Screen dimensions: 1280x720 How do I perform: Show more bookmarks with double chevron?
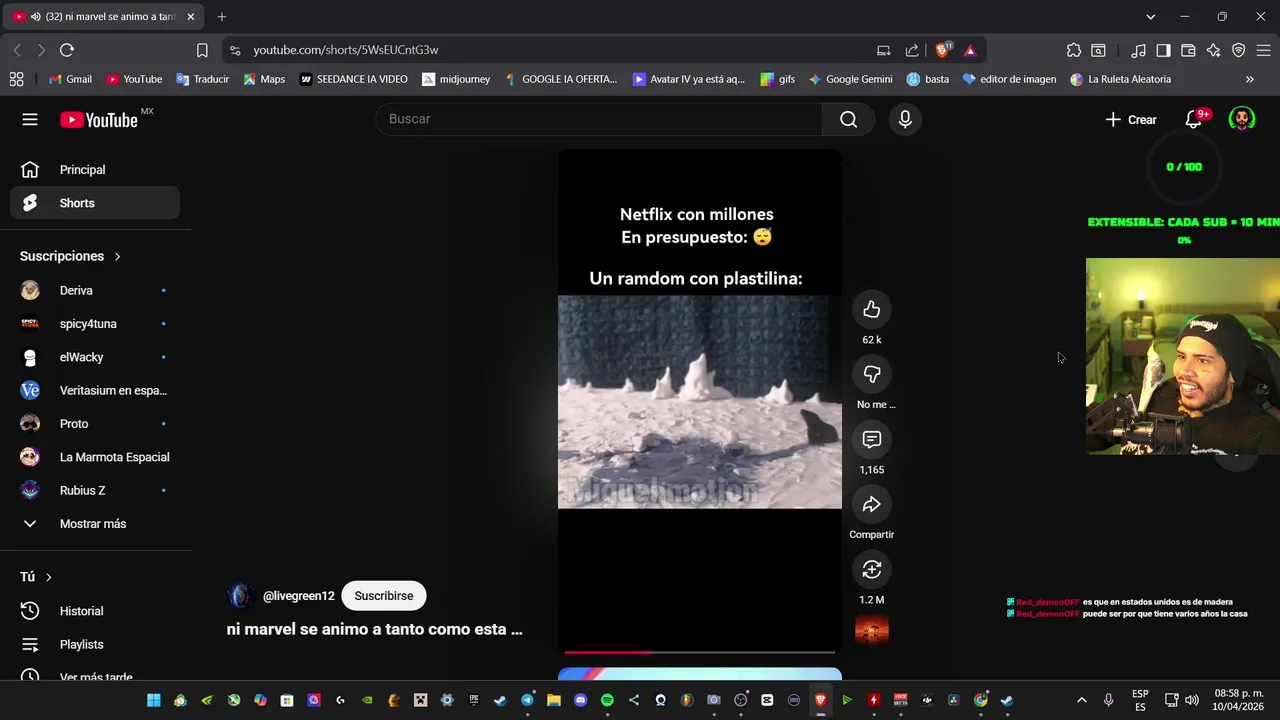(x=1249, y=79)
